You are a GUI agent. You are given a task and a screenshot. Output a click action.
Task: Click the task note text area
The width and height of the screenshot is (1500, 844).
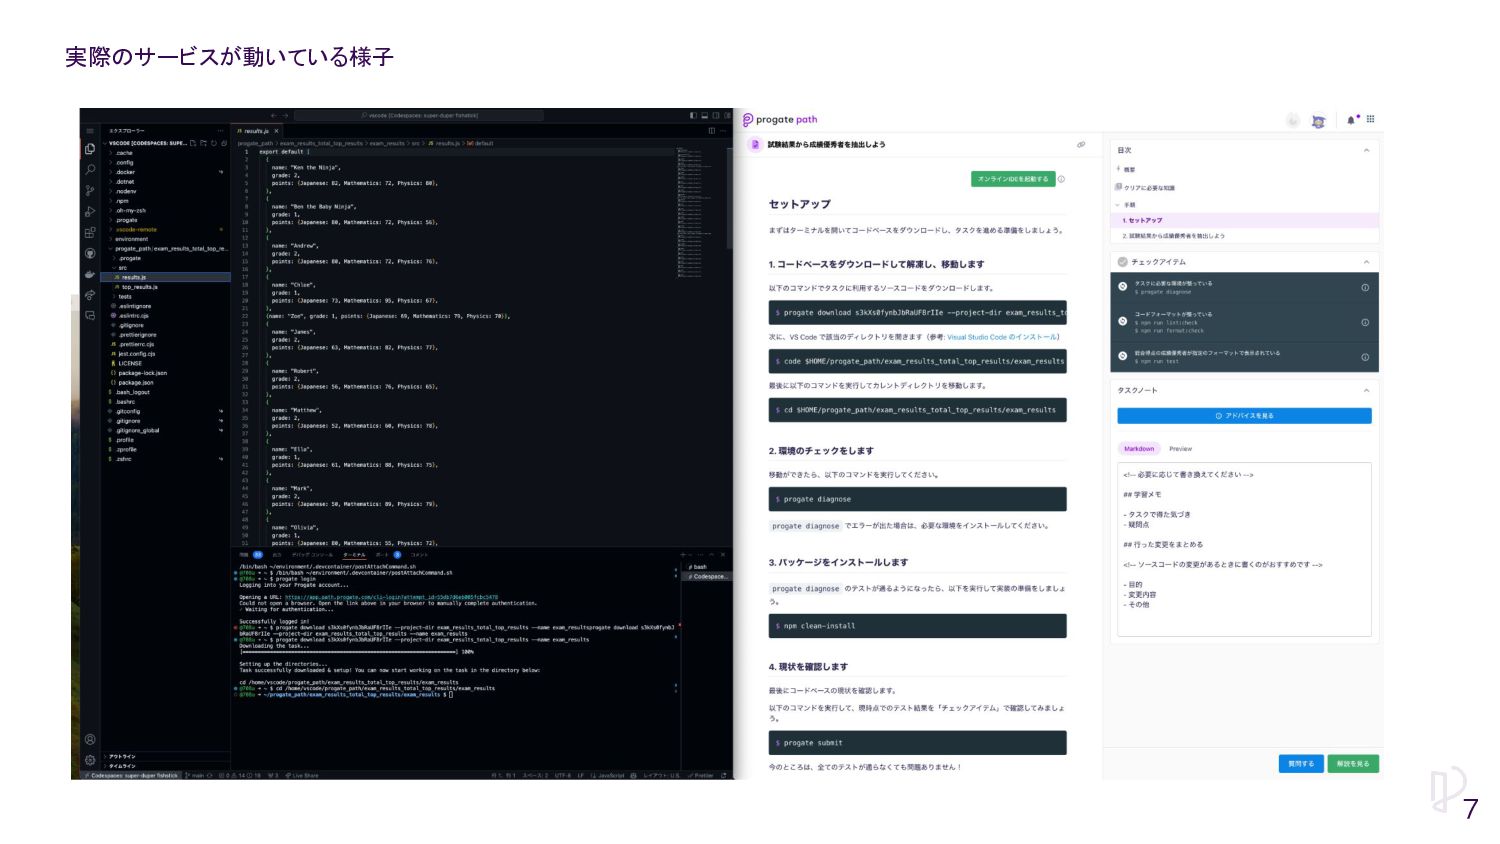[x=1244, y=550]
